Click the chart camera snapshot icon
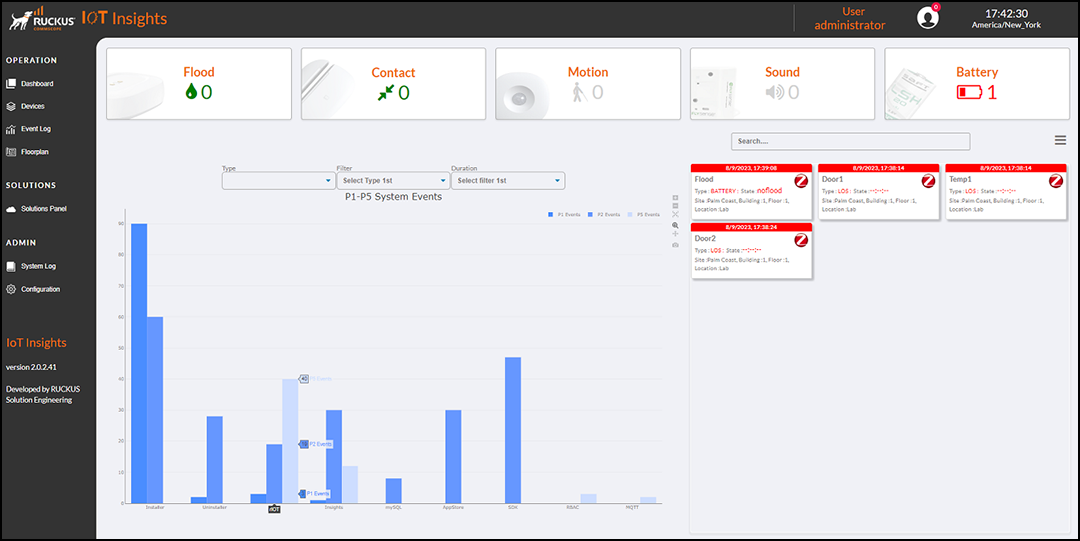Screen dimensions: 1080x541 675,245
